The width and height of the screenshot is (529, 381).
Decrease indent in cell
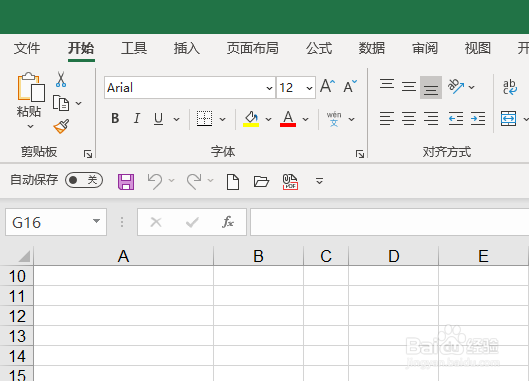coord(456,118)
